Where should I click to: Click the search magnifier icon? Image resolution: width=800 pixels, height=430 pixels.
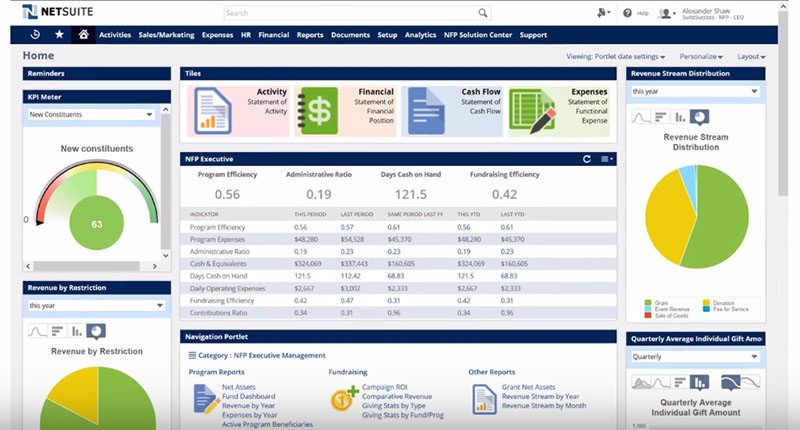(483, 13)
